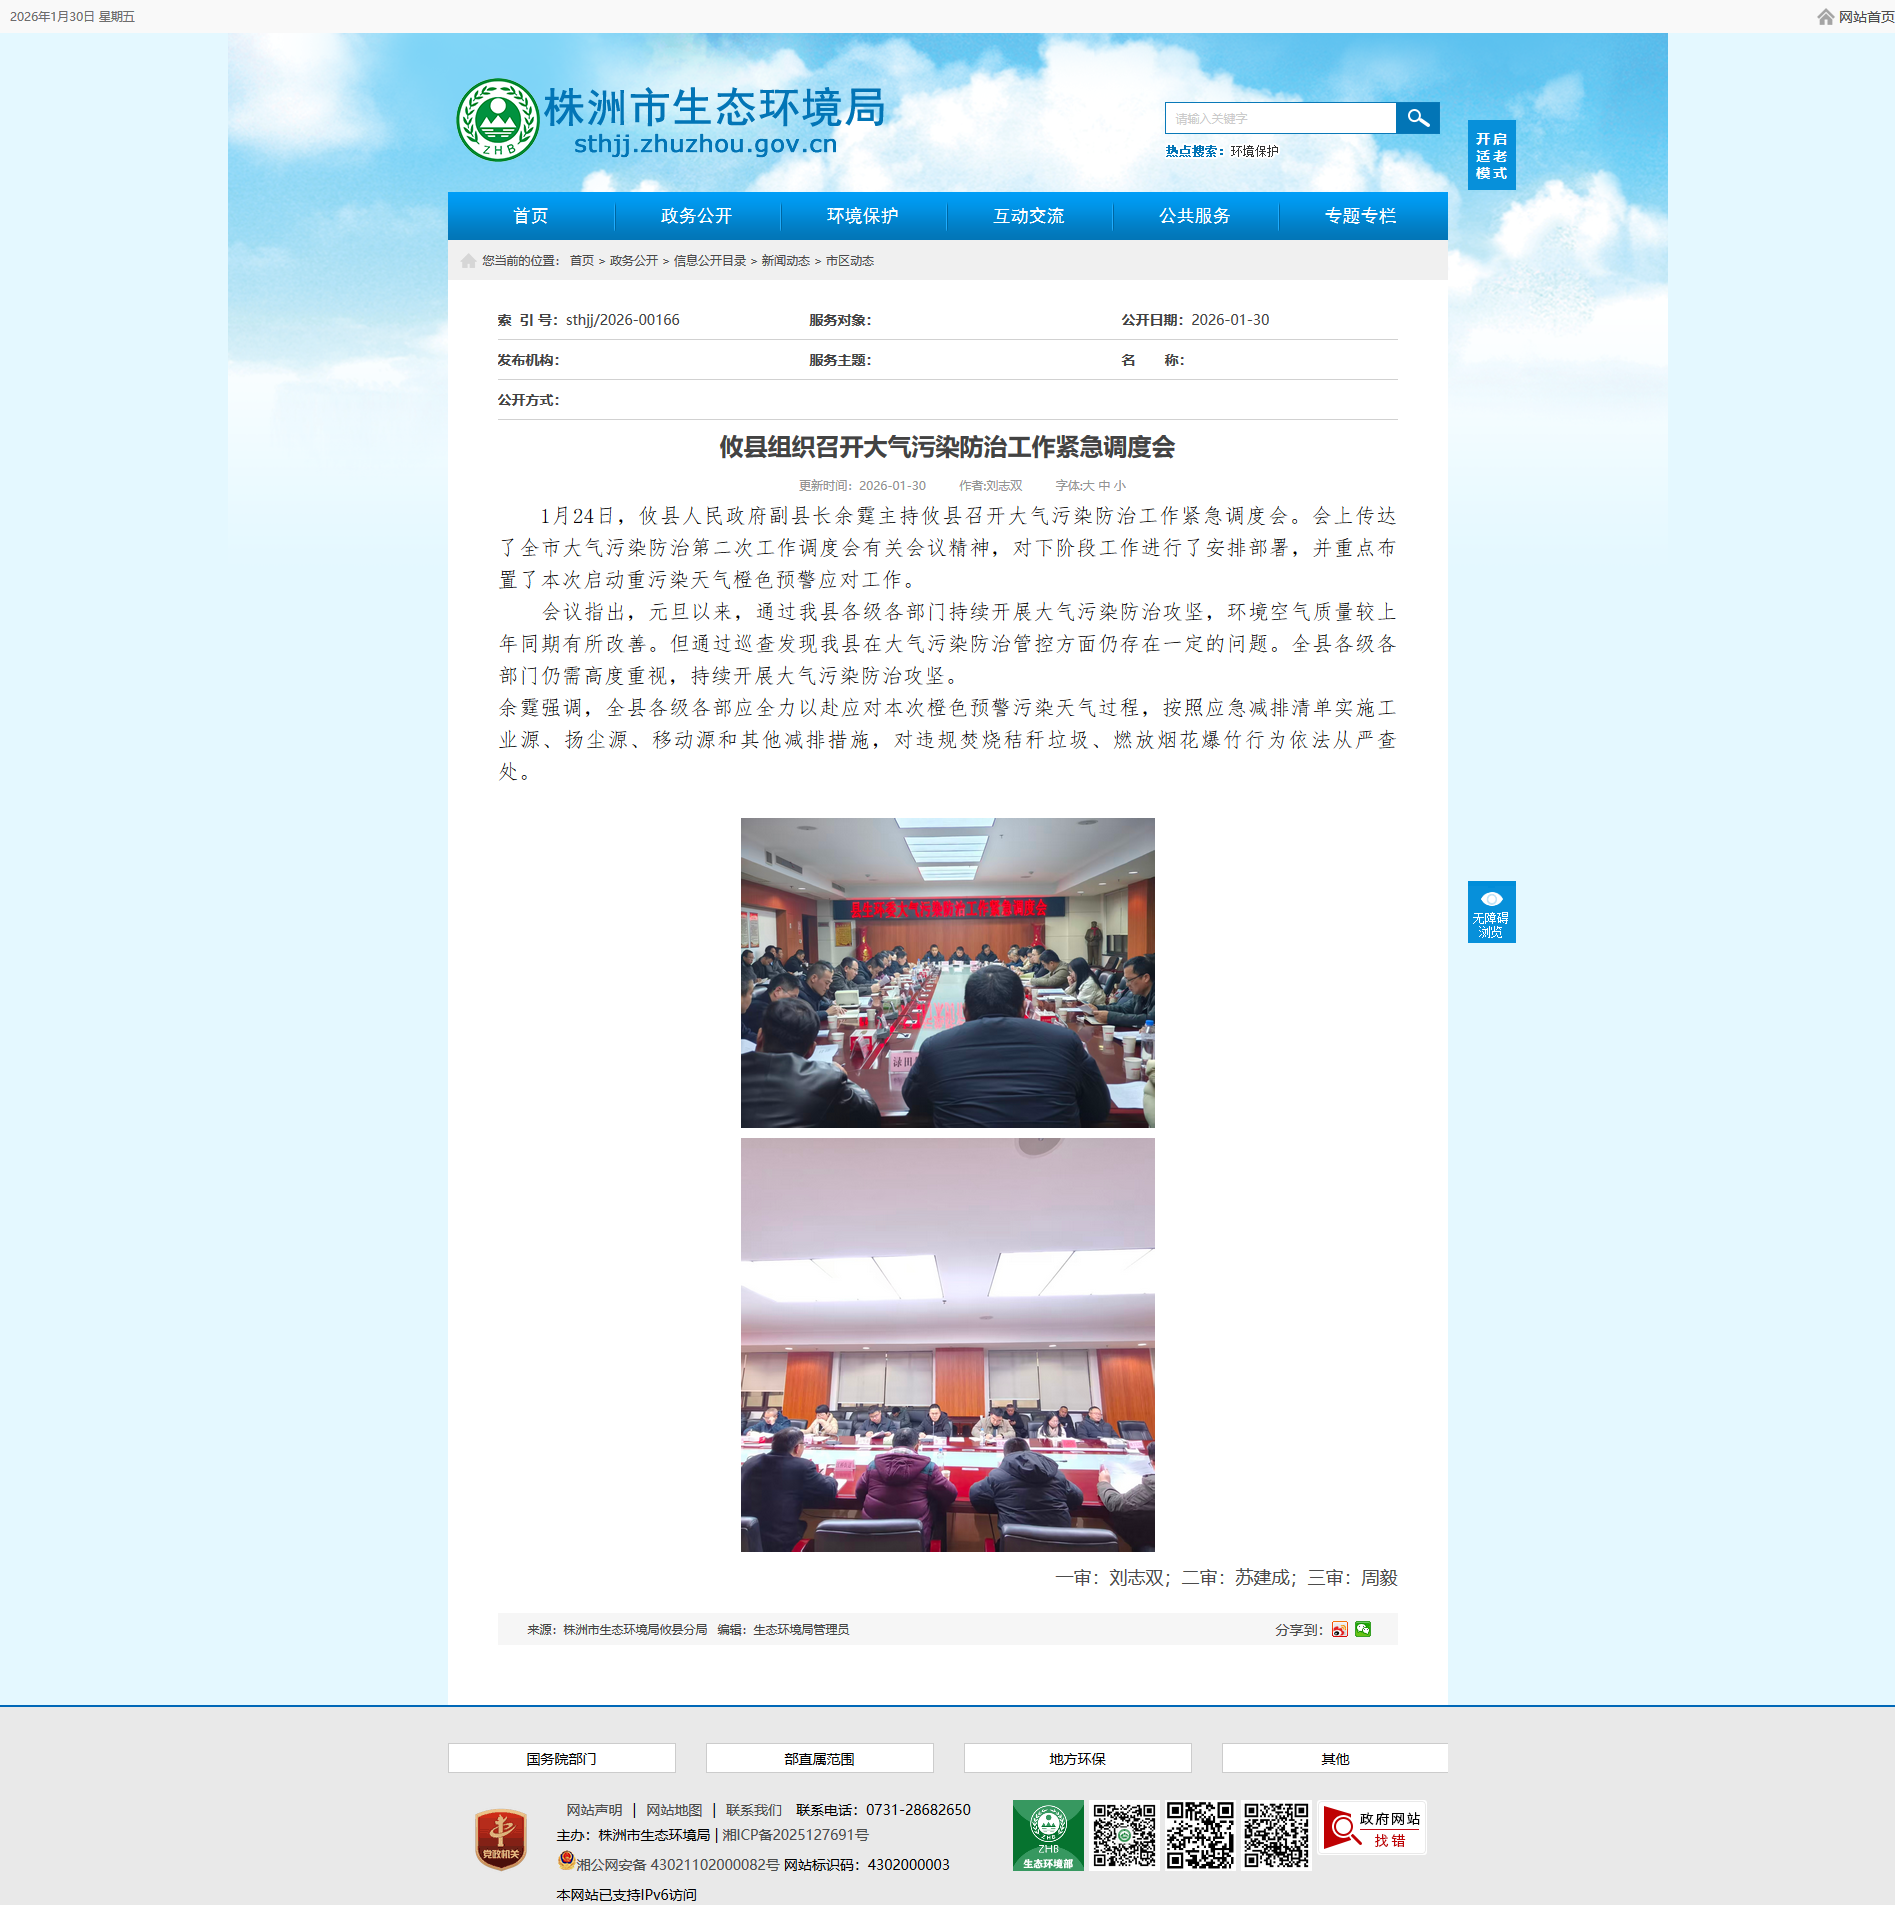The image size is (1895, 1905).
Task: Open the 环境保护 navigation menu
Action: (862, 216)
